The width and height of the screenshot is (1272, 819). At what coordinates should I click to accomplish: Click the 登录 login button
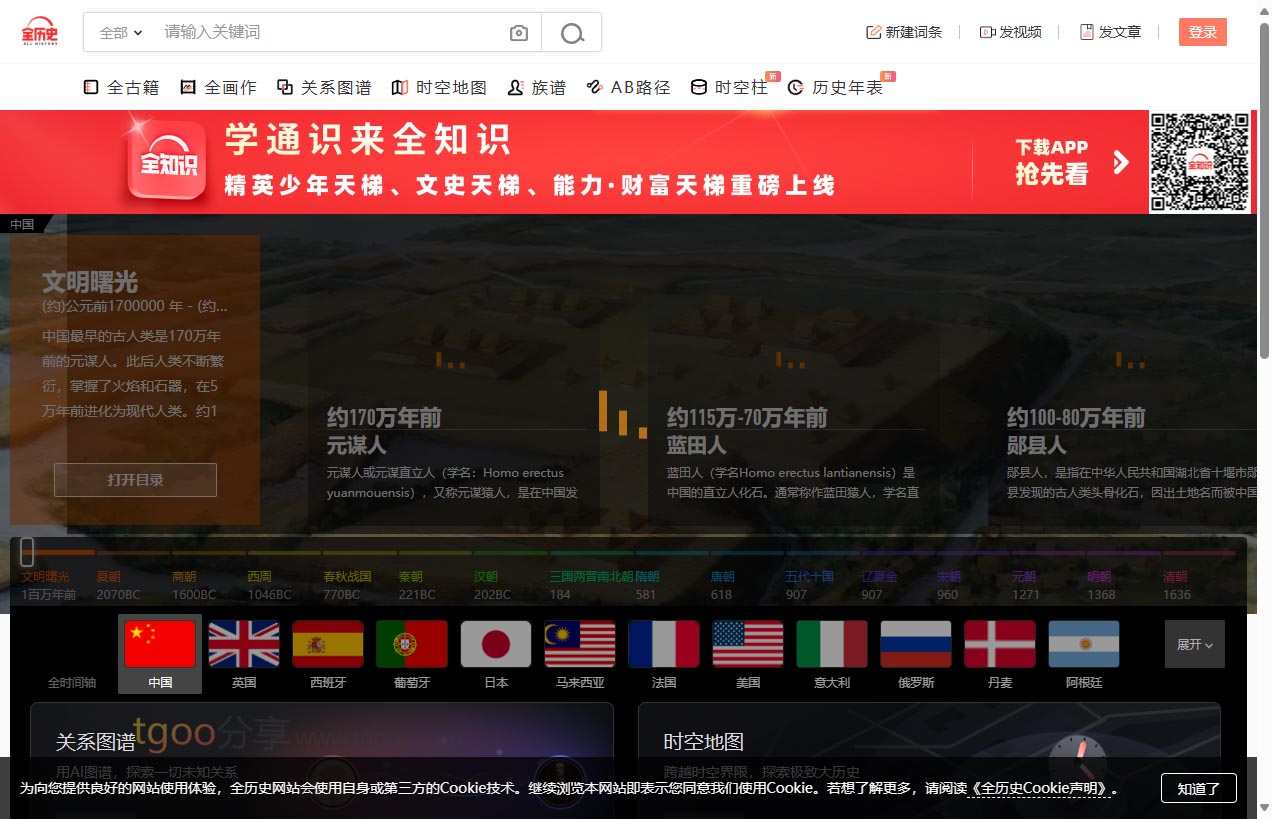pos(1202,32)
